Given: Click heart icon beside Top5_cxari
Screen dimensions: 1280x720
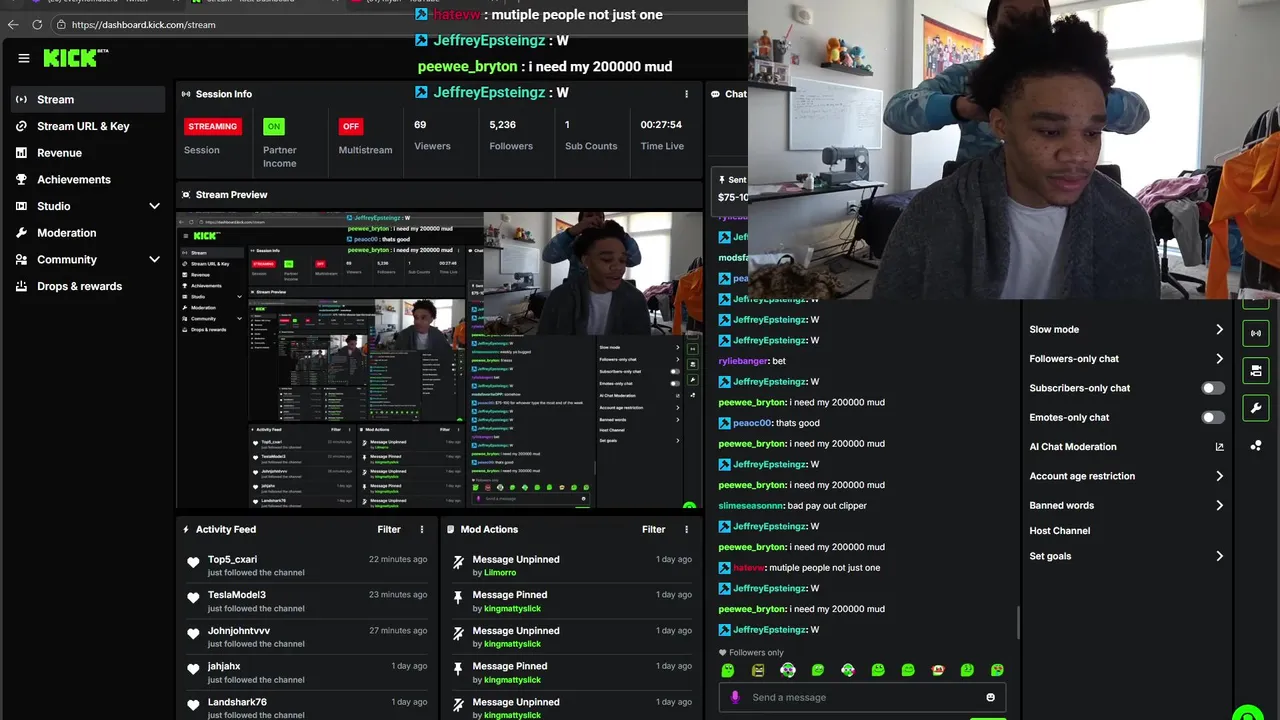Looking at the screenshot, I should (193, 563).
